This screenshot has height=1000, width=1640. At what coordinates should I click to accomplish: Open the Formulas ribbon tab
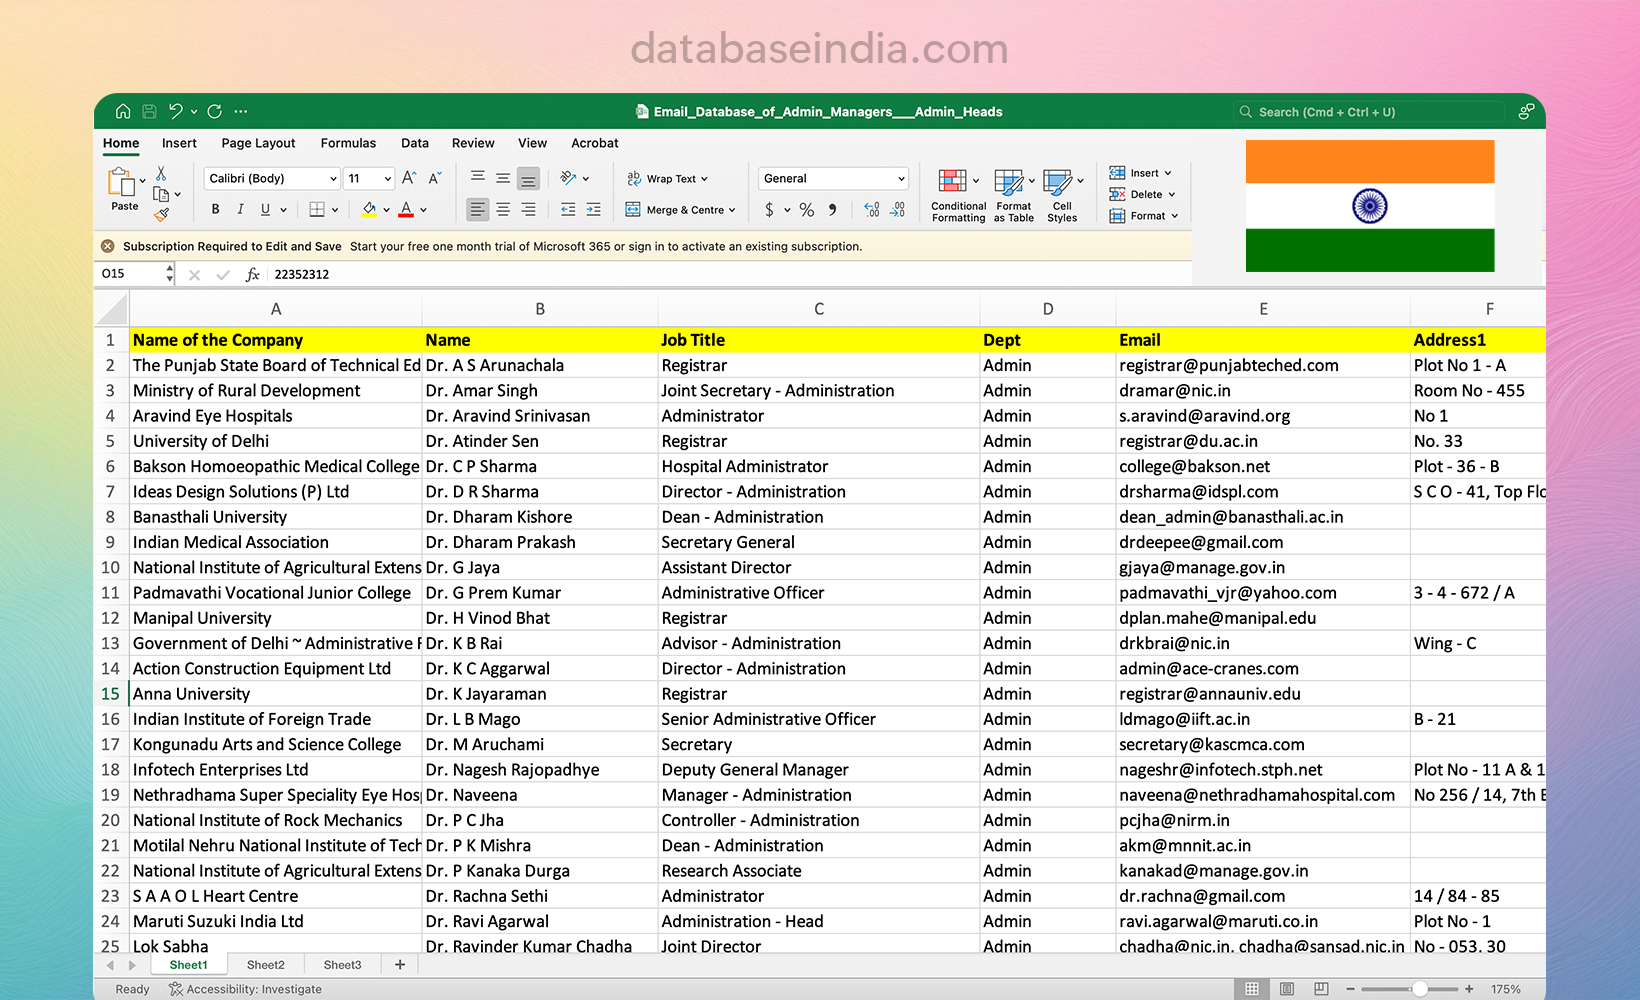click(x=348, y=143)
